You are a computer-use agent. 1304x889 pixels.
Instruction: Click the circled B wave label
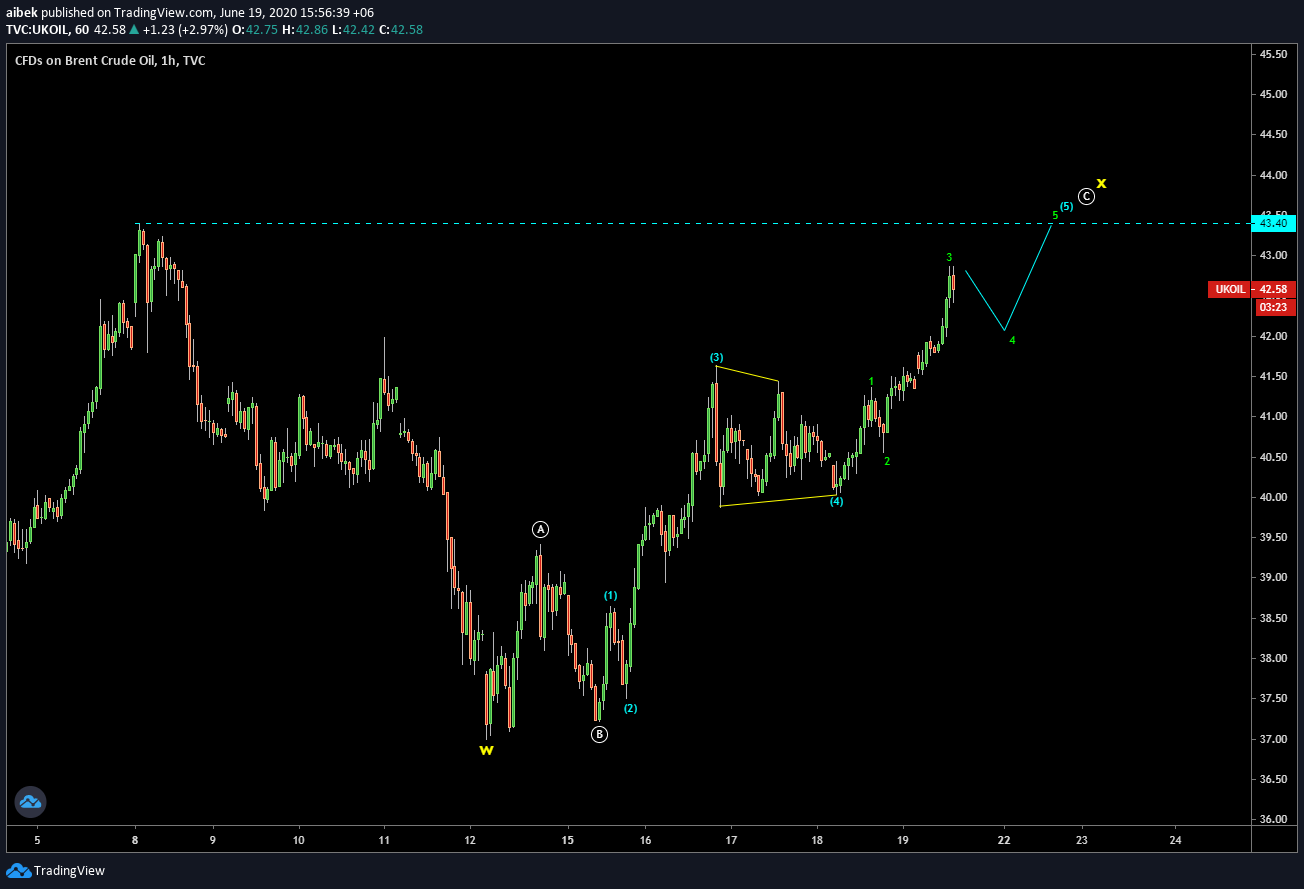(599, 734)
